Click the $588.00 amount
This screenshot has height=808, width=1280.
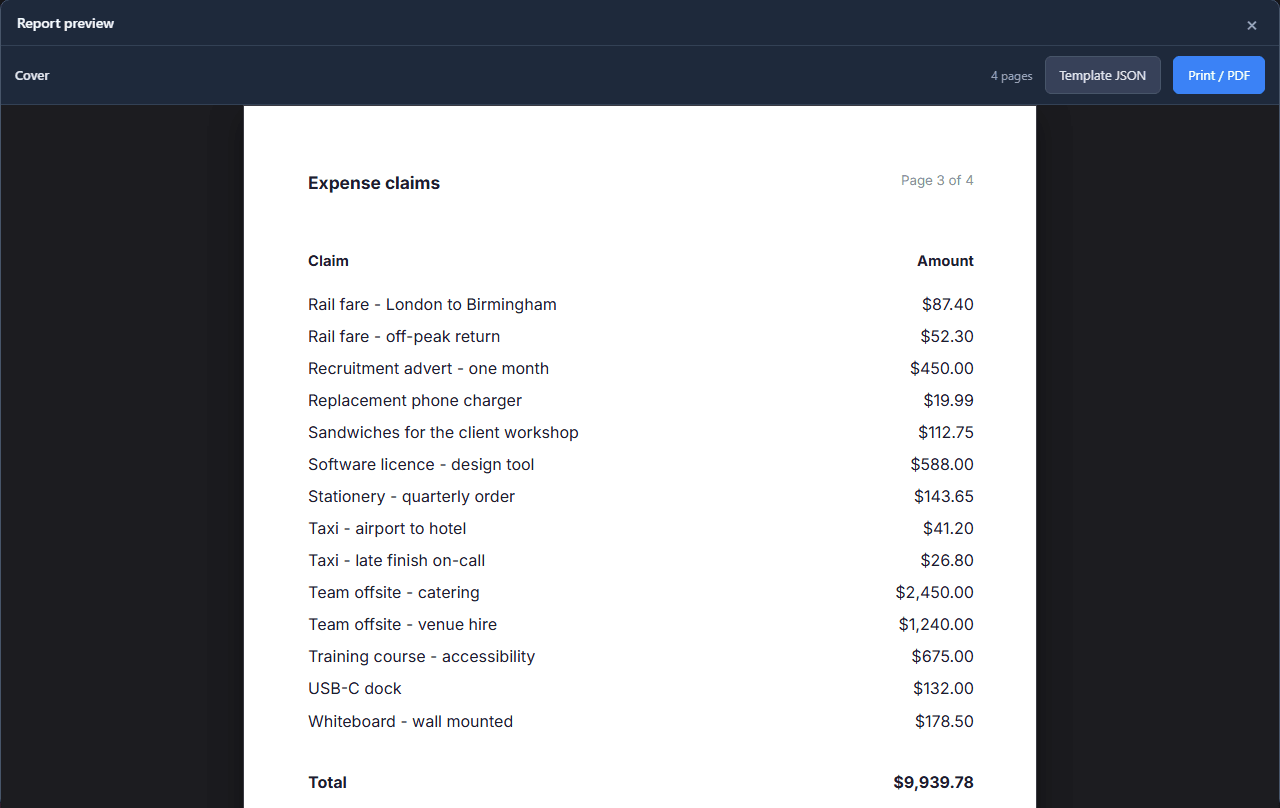click(x=942, y=464)
